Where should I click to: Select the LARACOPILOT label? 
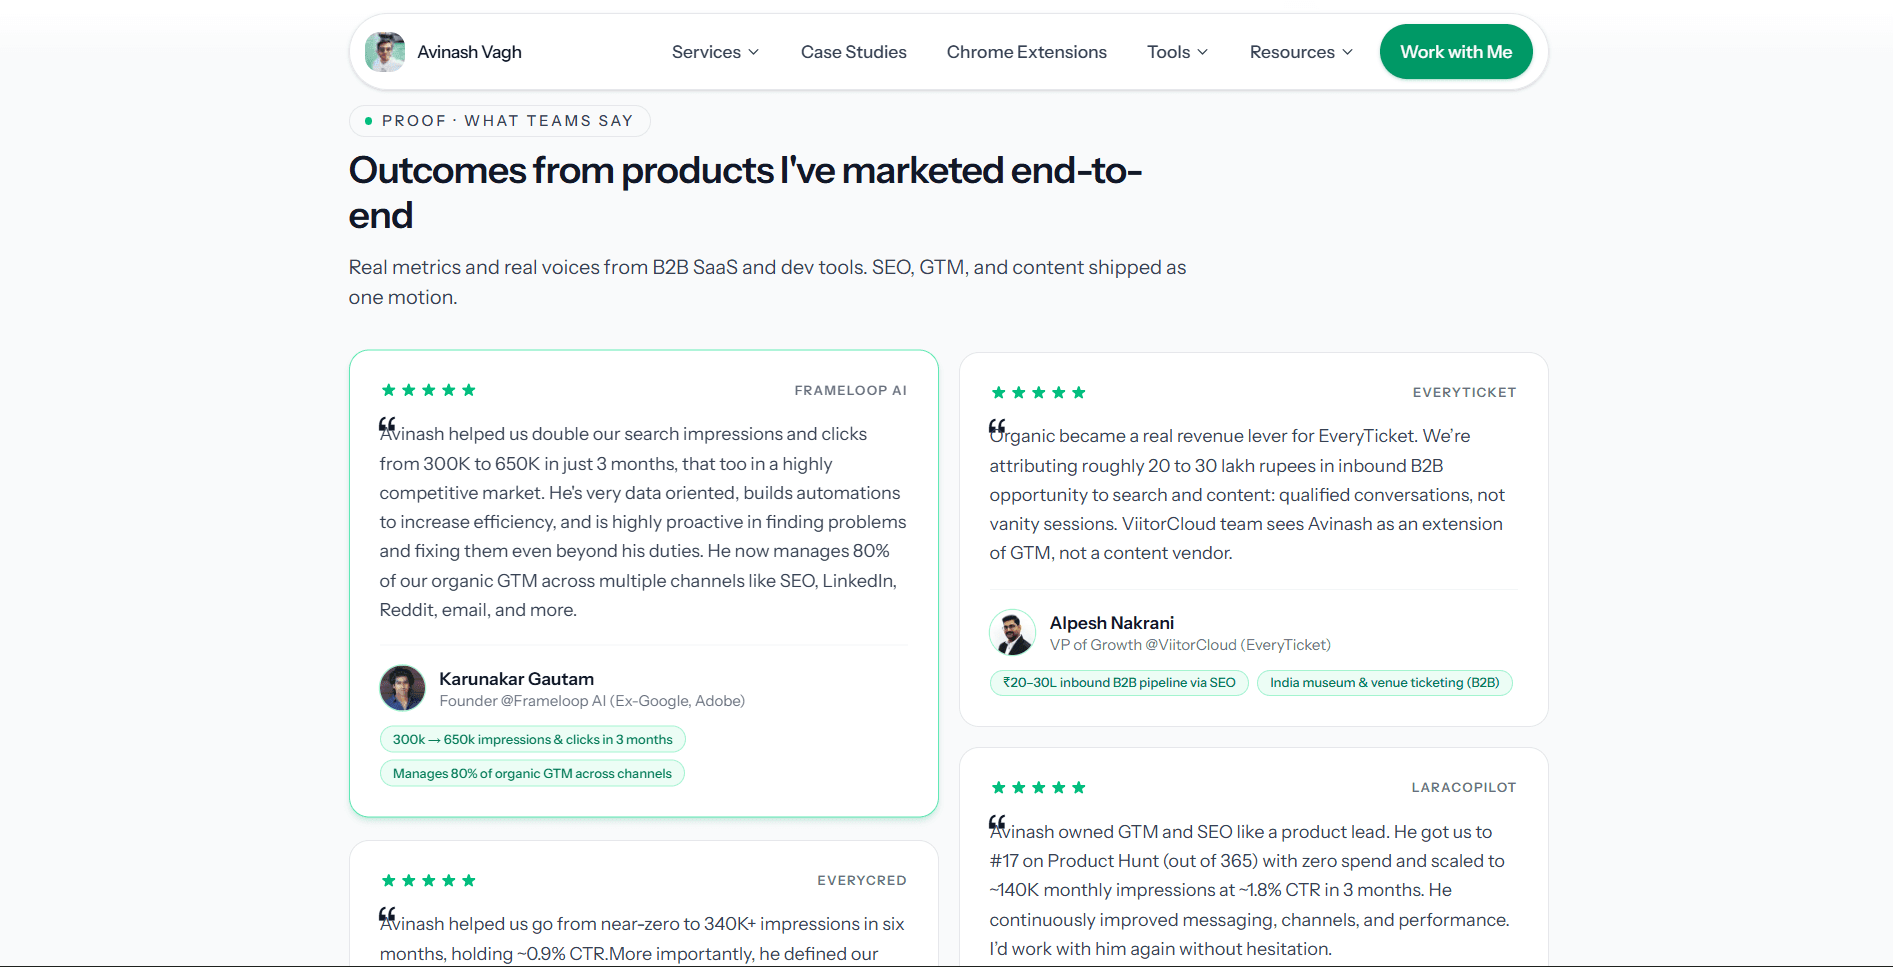click(x=1464, y=787)
